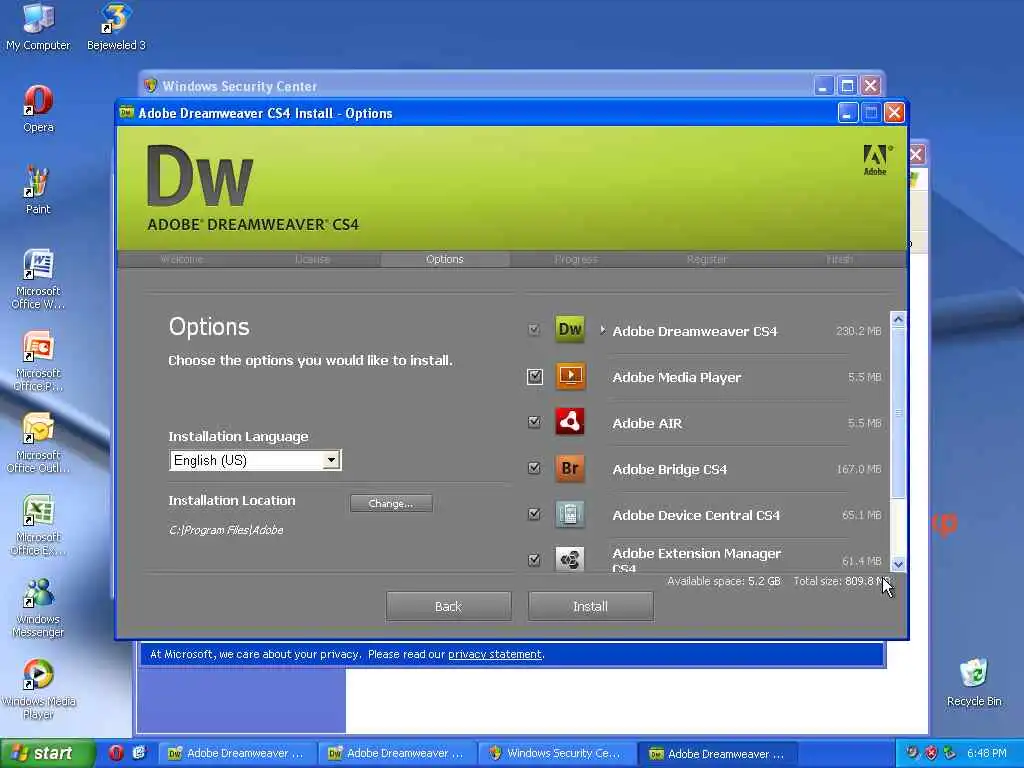1024x768 pixels.
Task: Click the Adobe Bridge CS4 label
Action: point(669,469)
